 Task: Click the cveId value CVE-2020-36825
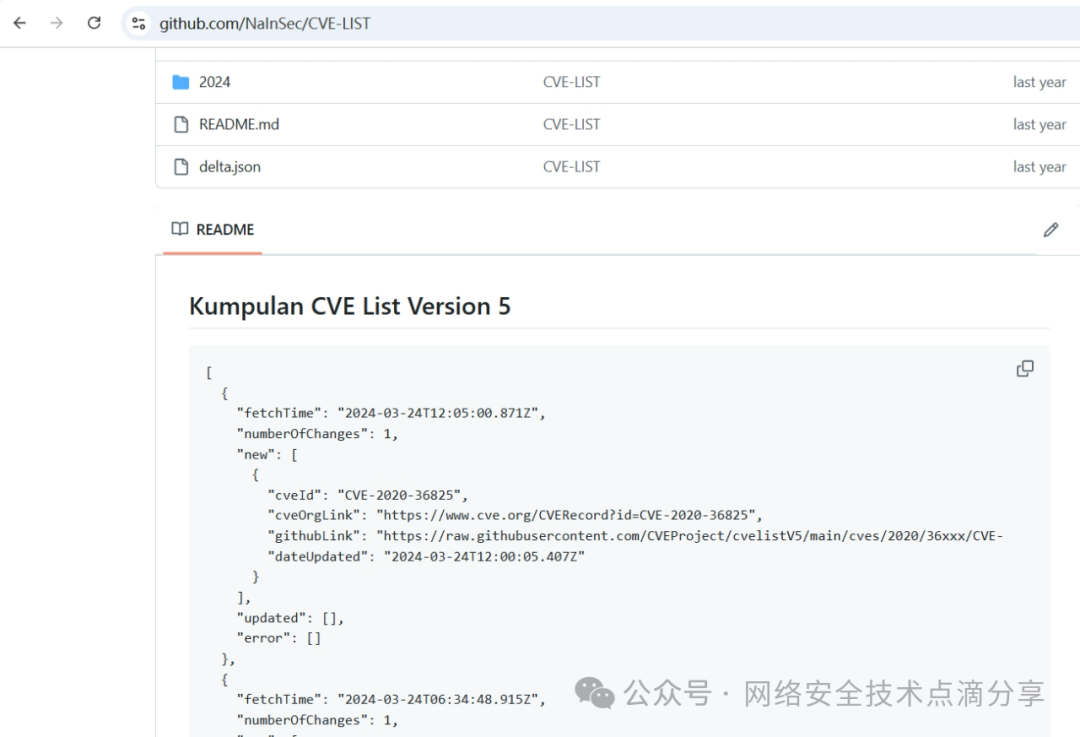click(399, 495)
